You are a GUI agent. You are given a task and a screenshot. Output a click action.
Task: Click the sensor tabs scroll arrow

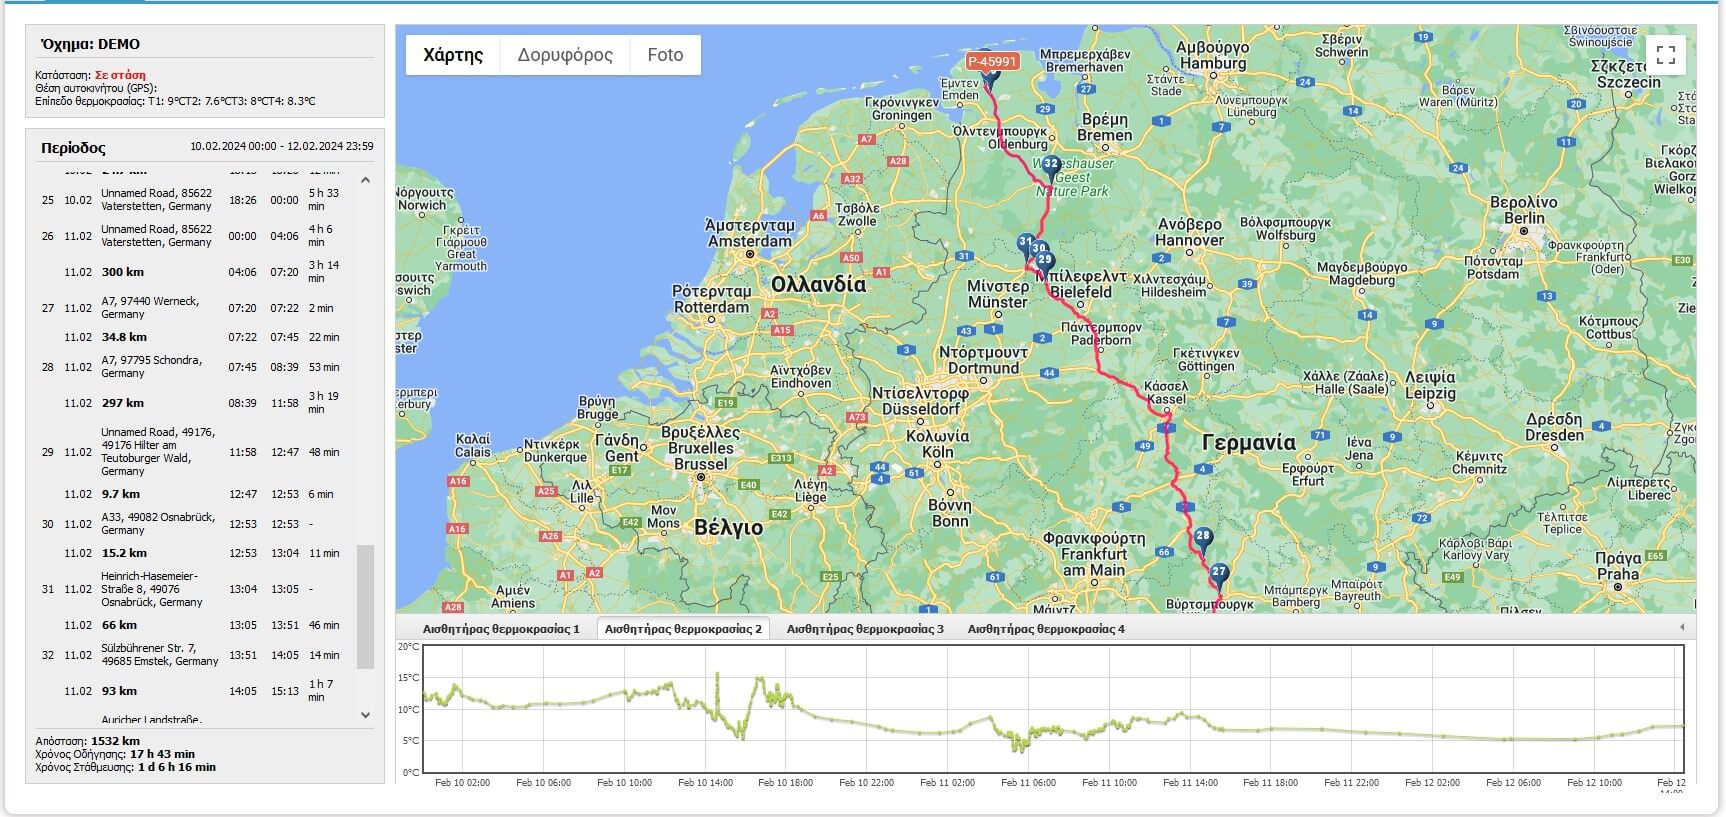1682,628
